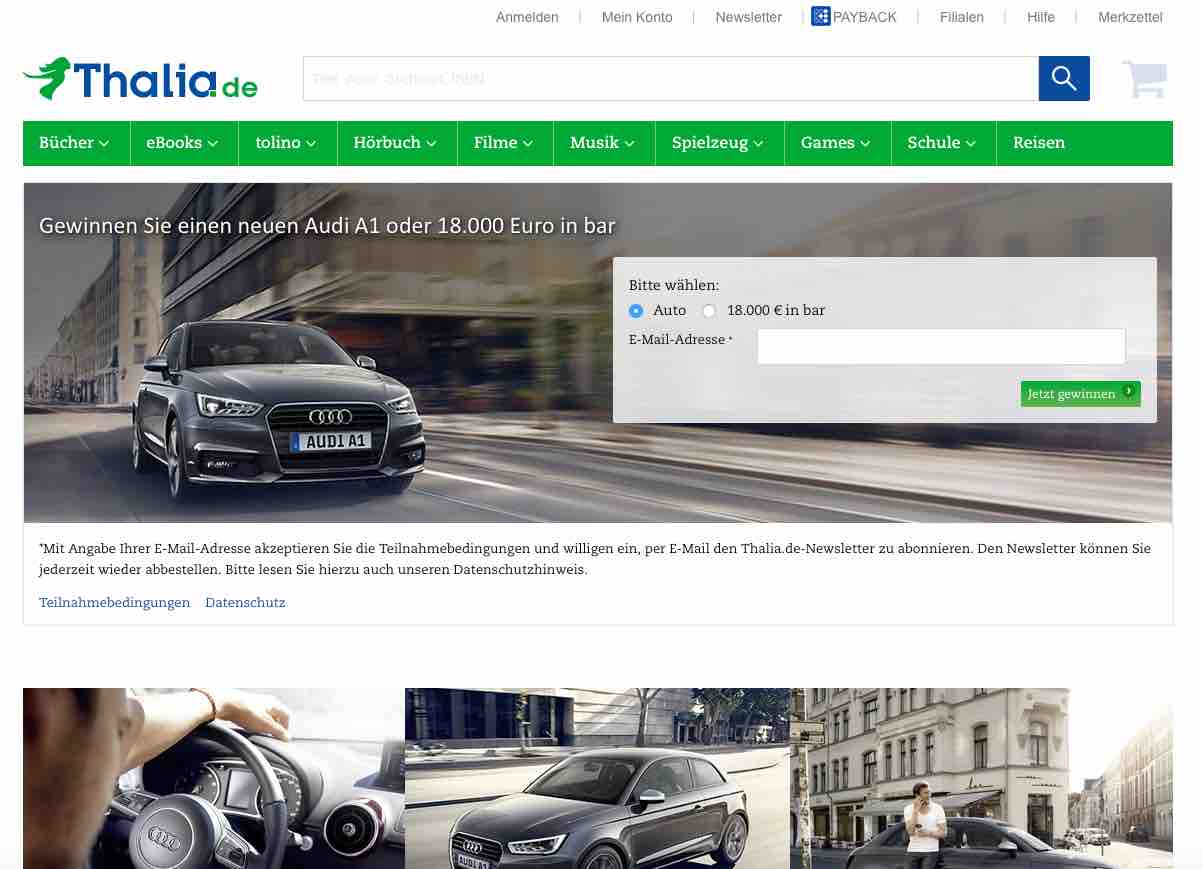The image size is (1203, 869).
Task: Expand the Filme menu chevron
Action: [x=528, y=144]
